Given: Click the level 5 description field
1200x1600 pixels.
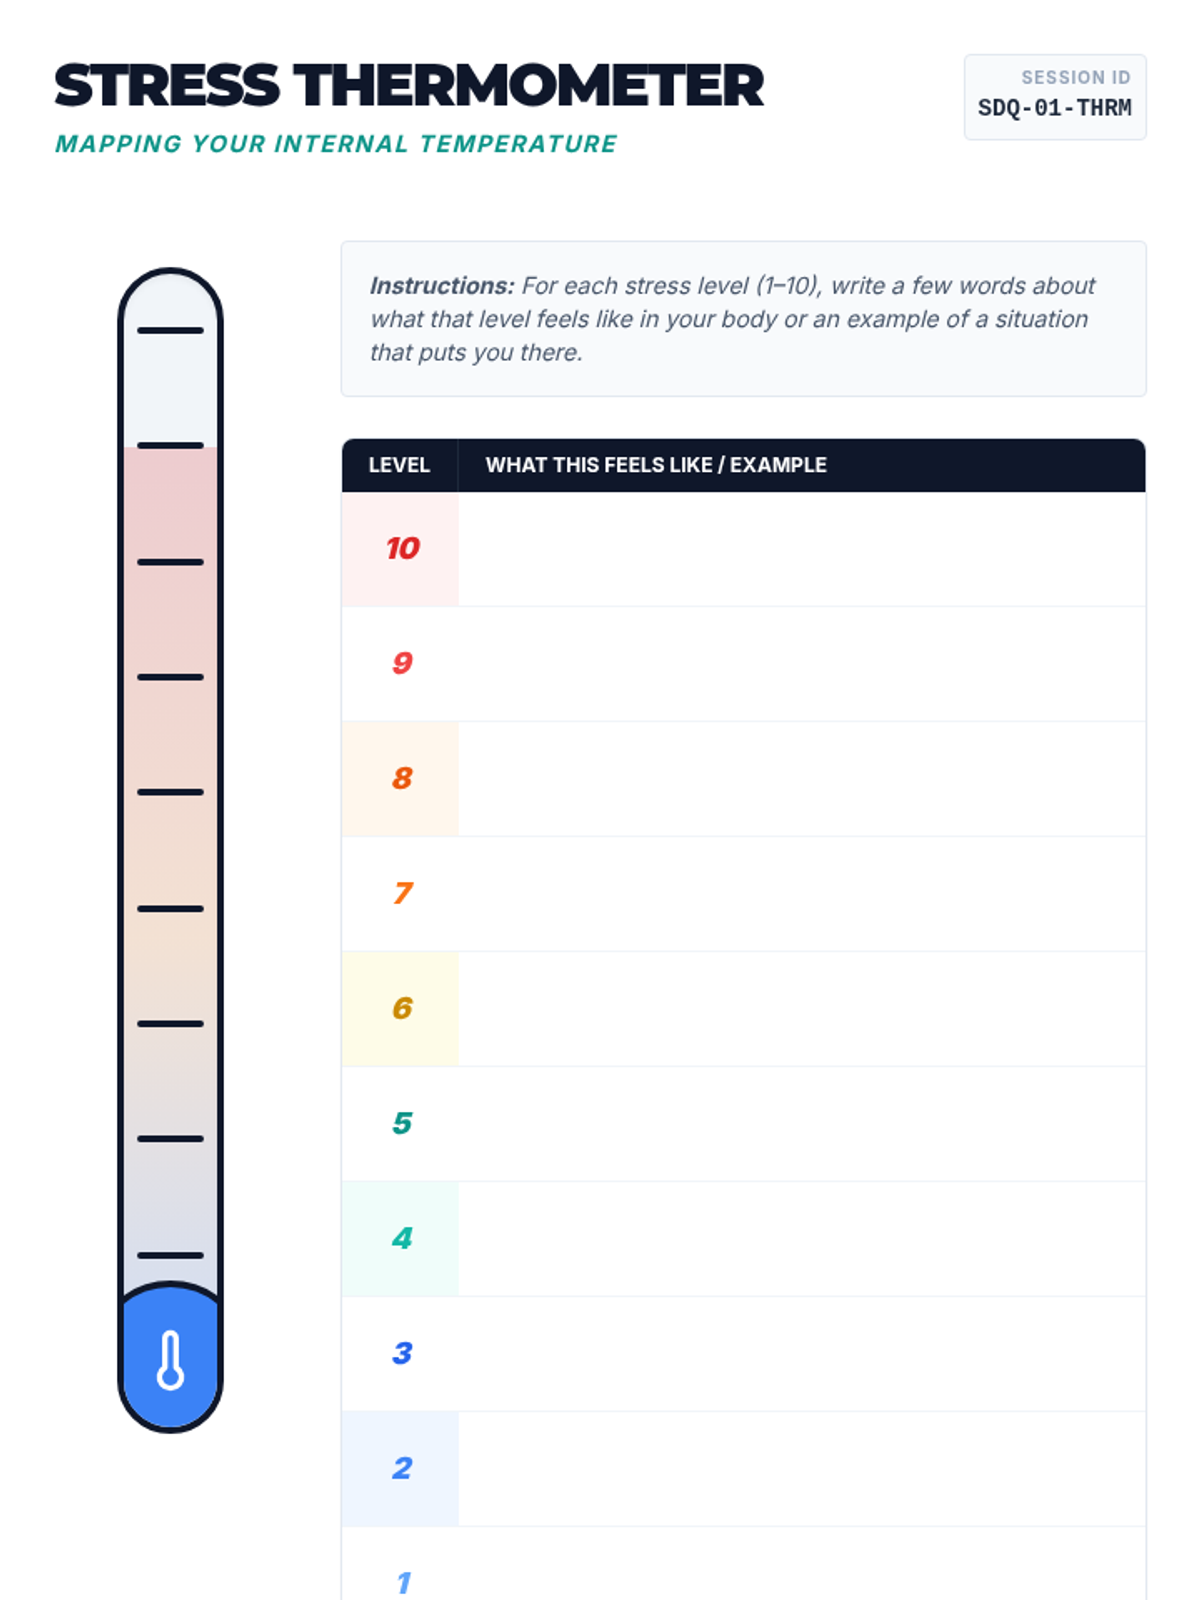Looking at the screenshot, I should tap(801, 1124).
